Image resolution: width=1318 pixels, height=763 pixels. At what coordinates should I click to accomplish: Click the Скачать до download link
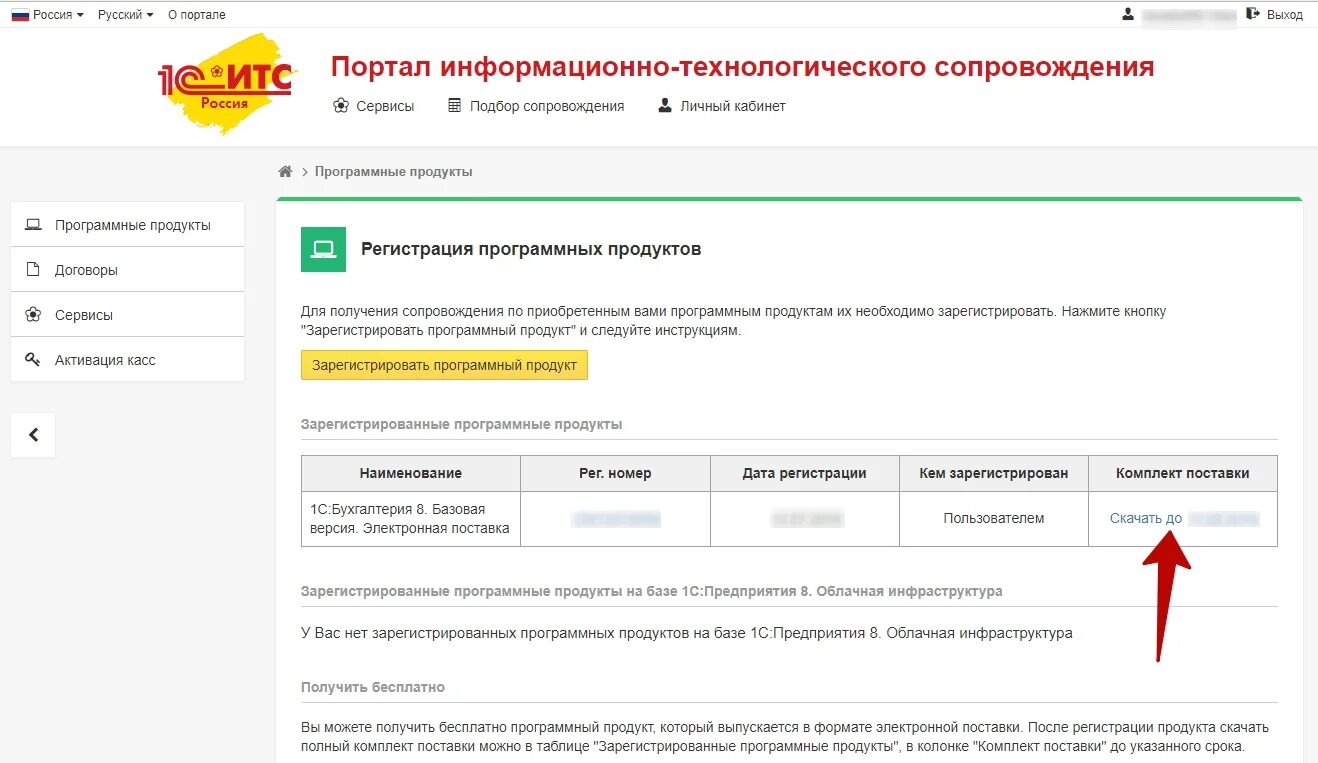point(1146,519)
